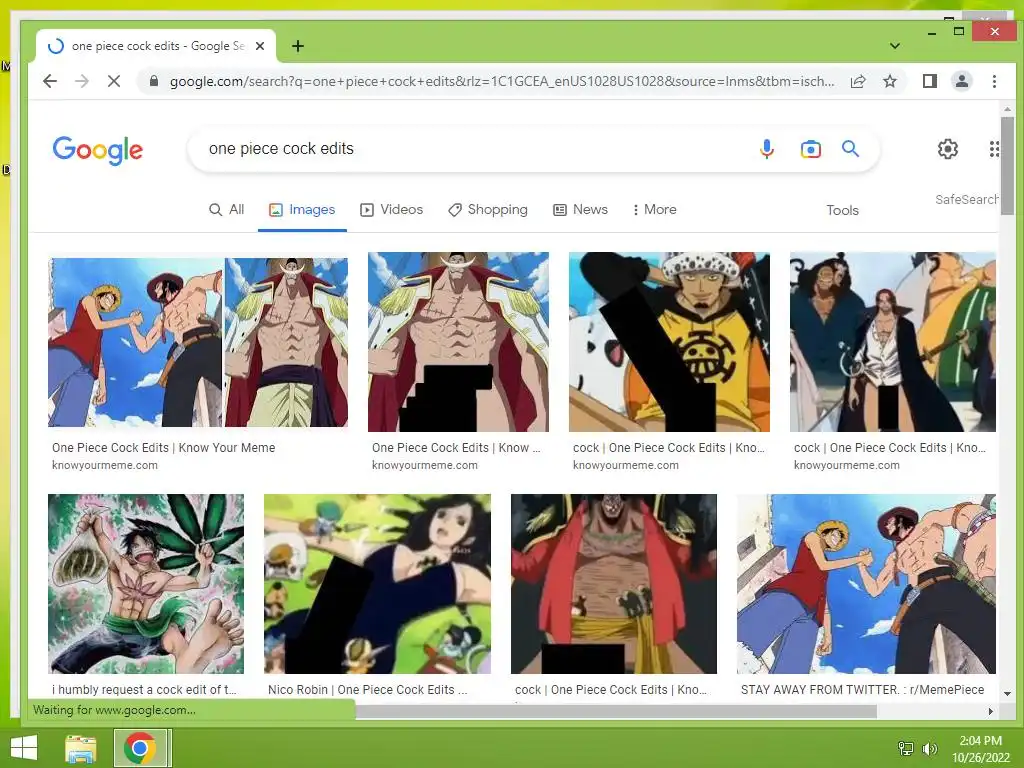1024x768 pixels.
Task: Start voice search with microphone icon
Action: click(x=767, y=149)
